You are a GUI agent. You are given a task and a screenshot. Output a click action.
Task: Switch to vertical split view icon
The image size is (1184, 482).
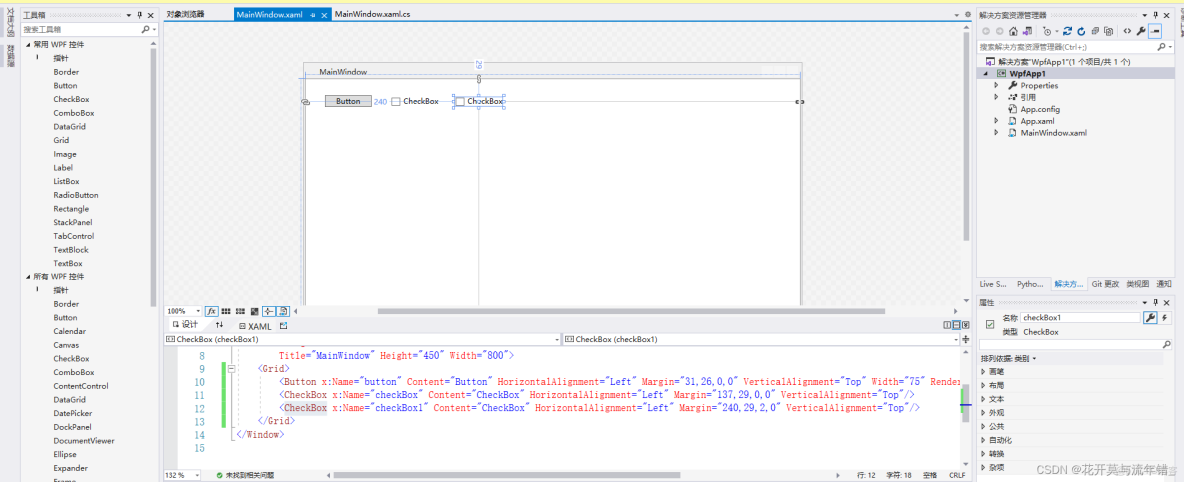947,325
